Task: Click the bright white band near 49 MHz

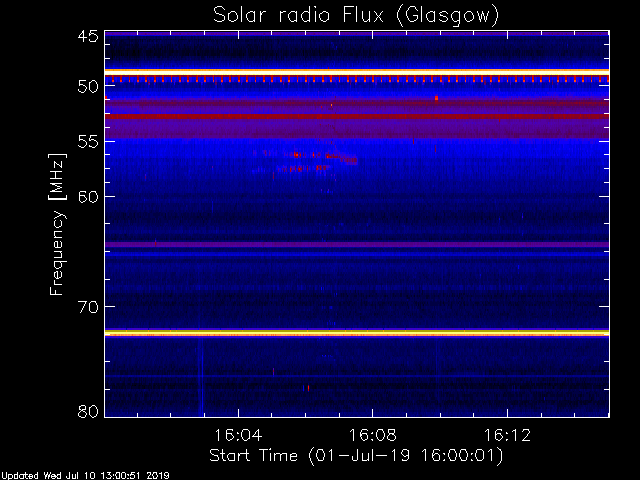Action: (x=357, y=72)
